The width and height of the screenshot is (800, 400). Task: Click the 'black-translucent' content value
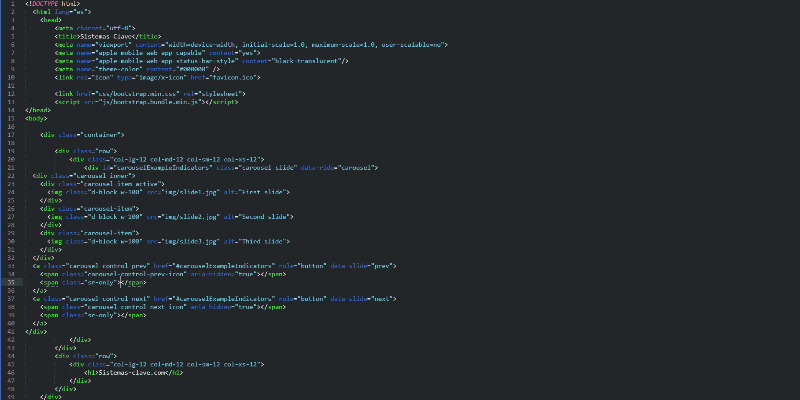[308, 61]
